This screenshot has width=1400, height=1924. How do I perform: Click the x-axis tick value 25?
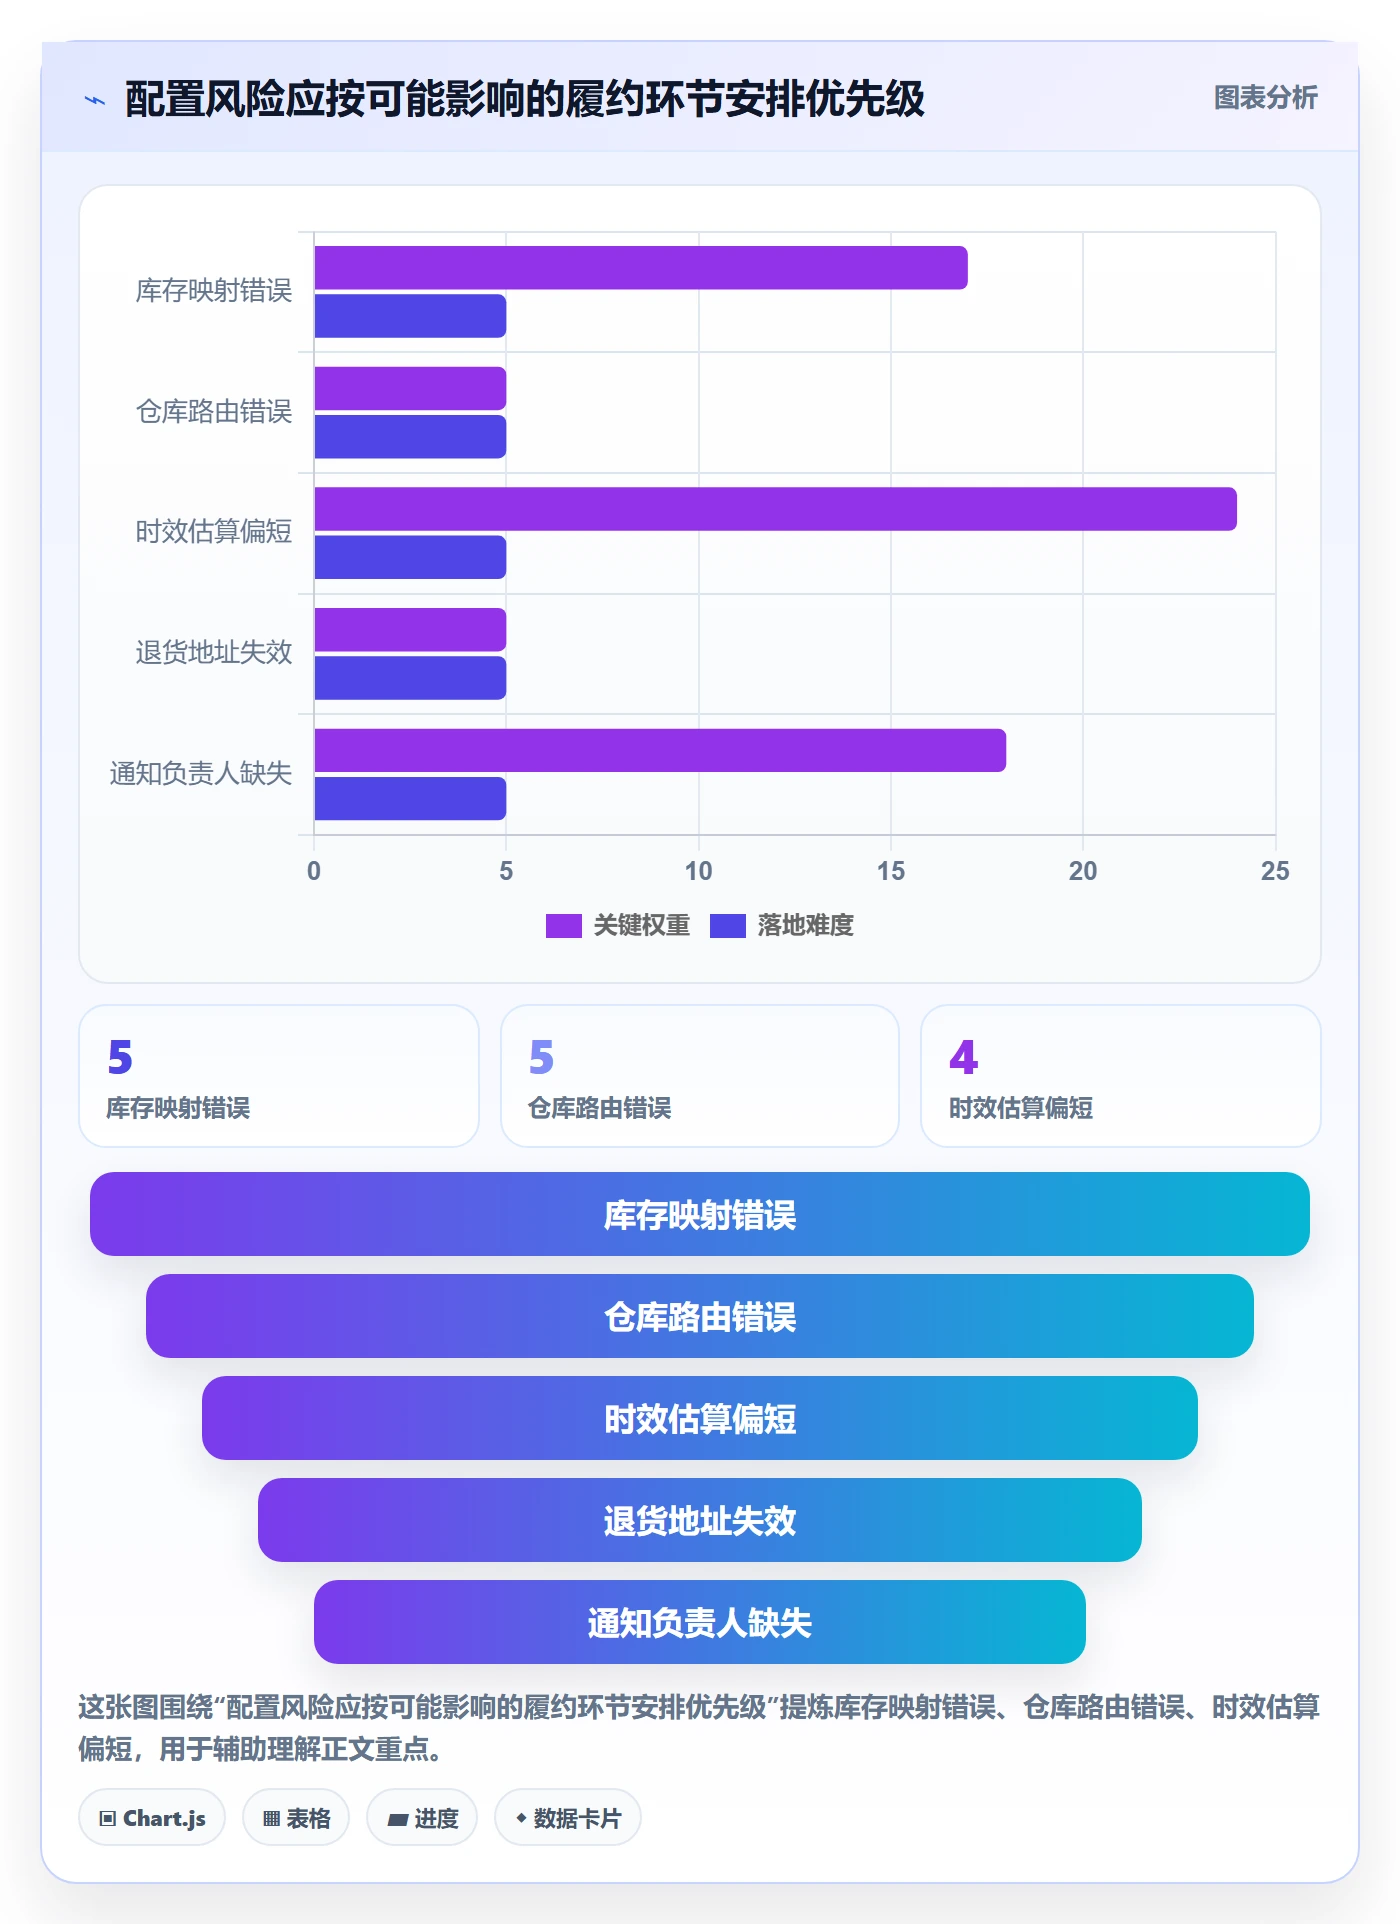tap(1275, 871)
